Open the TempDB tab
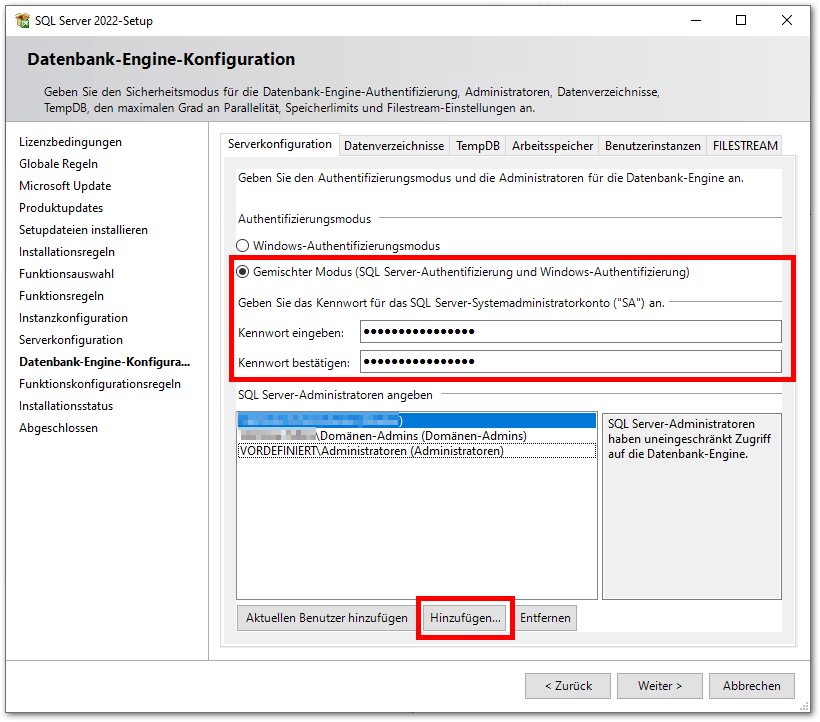820x722 pixels. pyautogui.click(x=478, y=146)
